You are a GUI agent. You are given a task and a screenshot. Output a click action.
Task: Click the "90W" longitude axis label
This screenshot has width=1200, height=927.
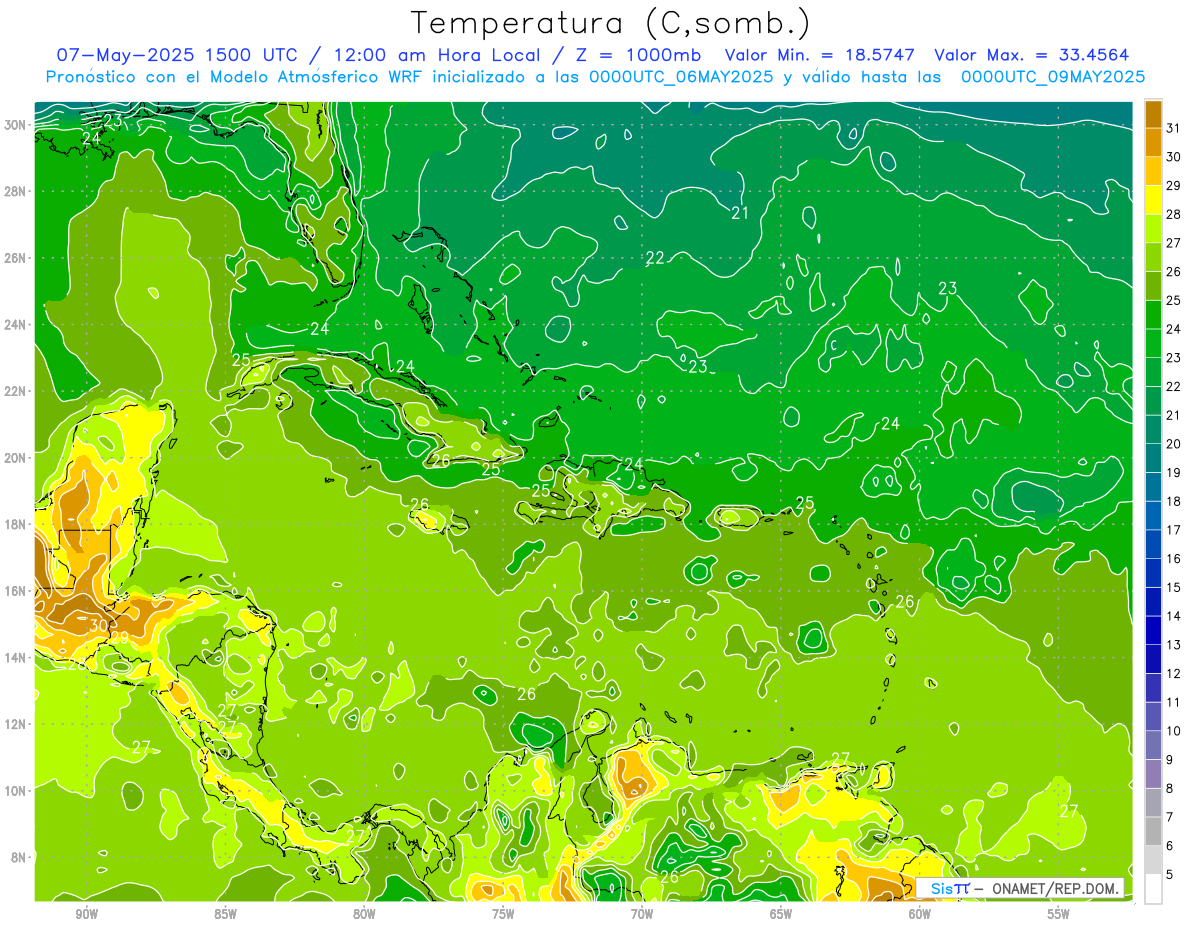point(86,914)
